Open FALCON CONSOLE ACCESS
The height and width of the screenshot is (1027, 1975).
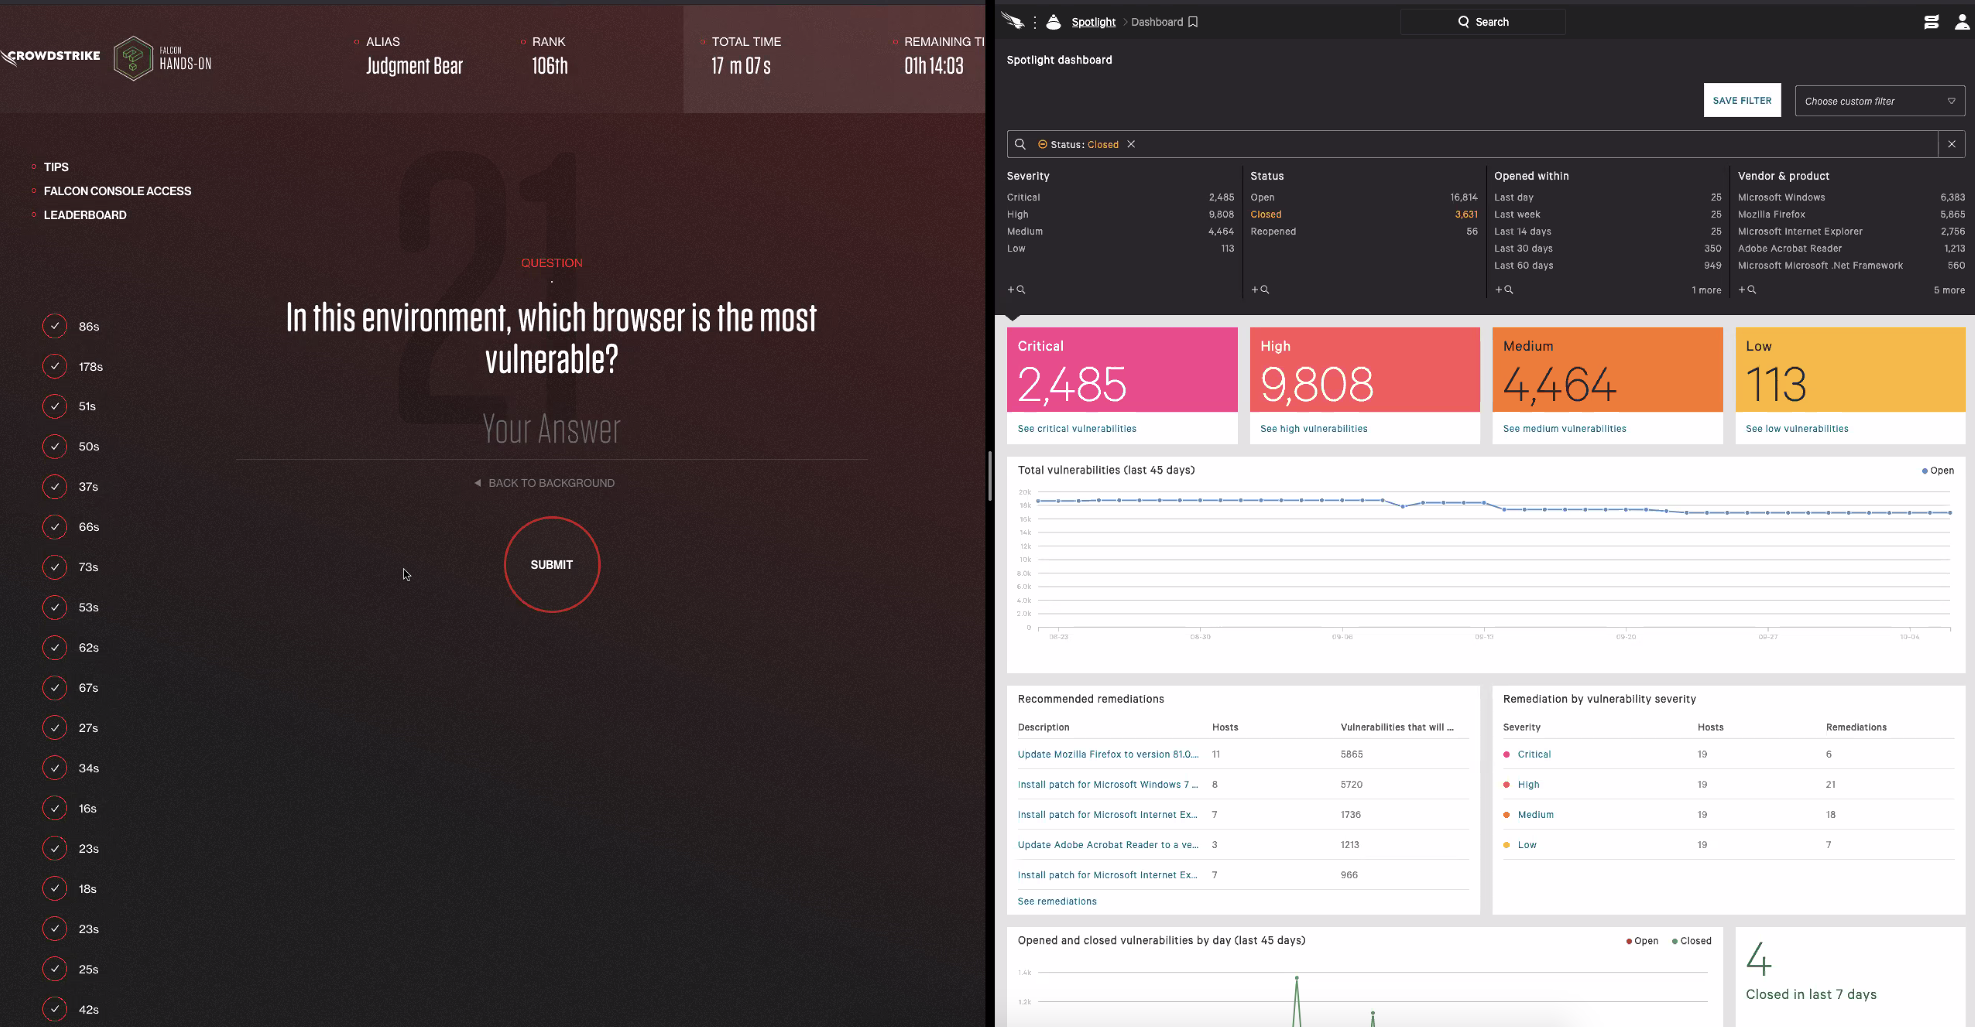[117, 191]
